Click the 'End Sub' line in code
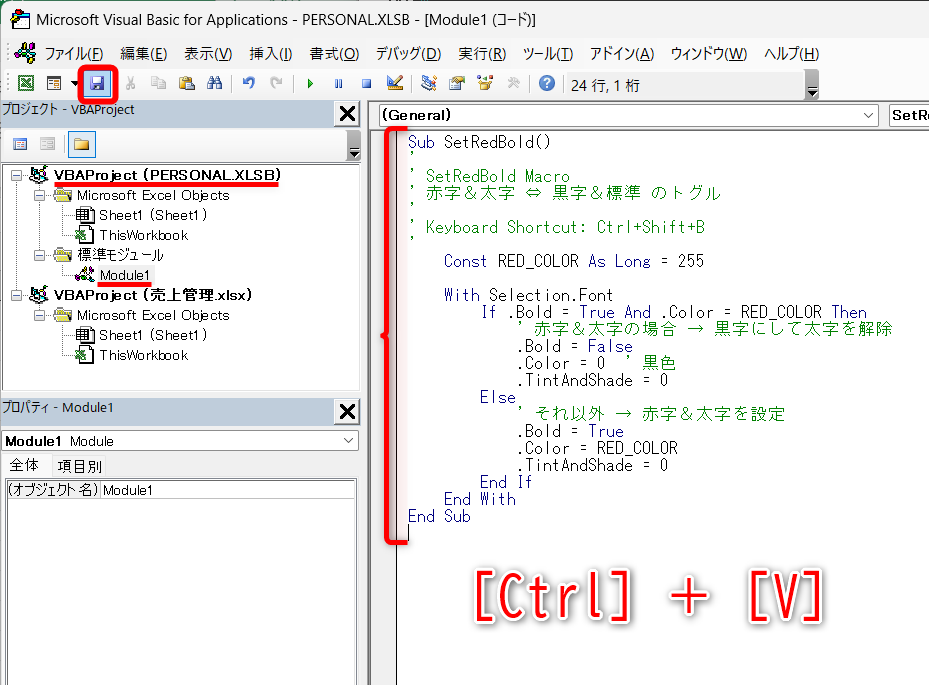The width and height of the screenshot is (929, 685). coord(439,517)
